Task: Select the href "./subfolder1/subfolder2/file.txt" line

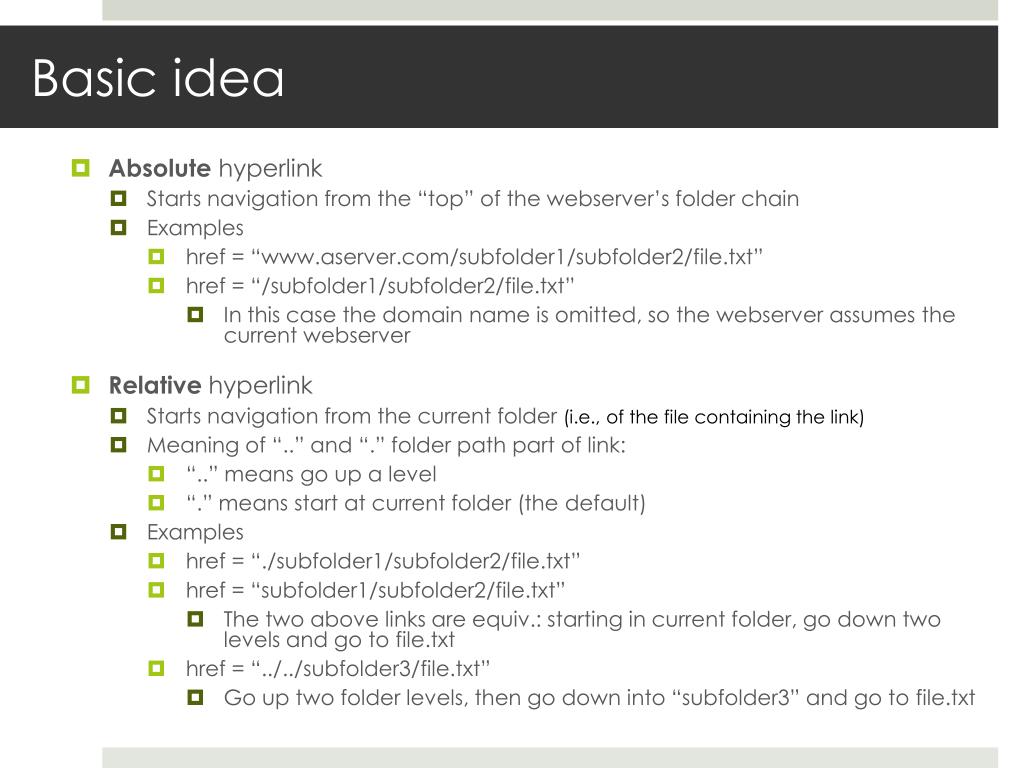Action: click(383, 561)
